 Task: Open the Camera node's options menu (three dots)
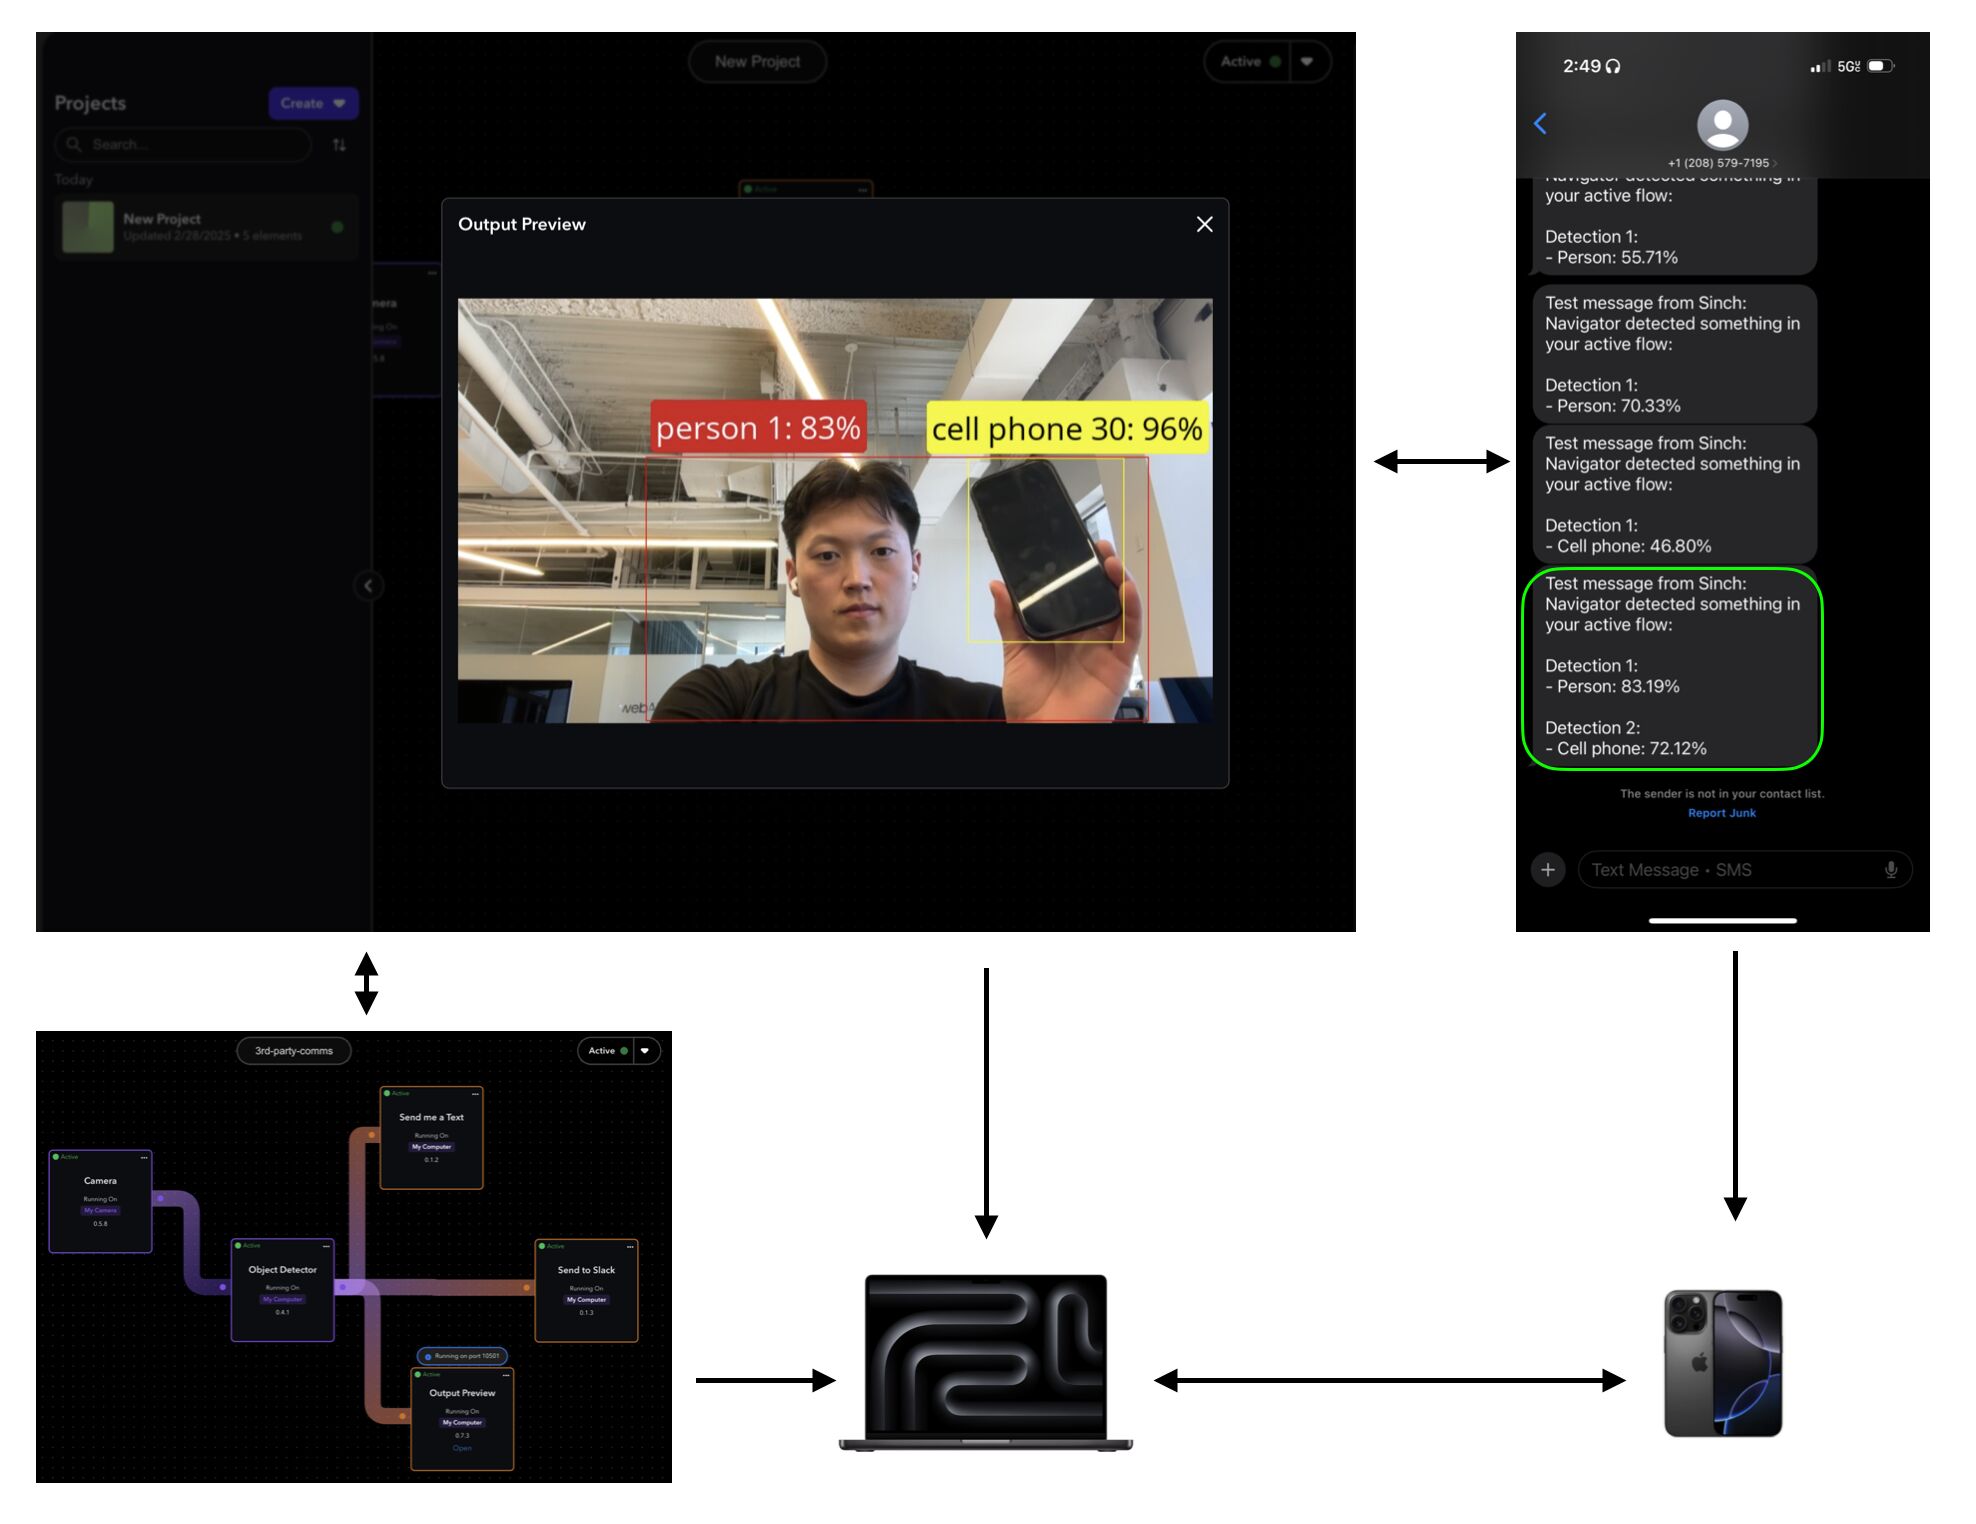tap(145, 1158)
